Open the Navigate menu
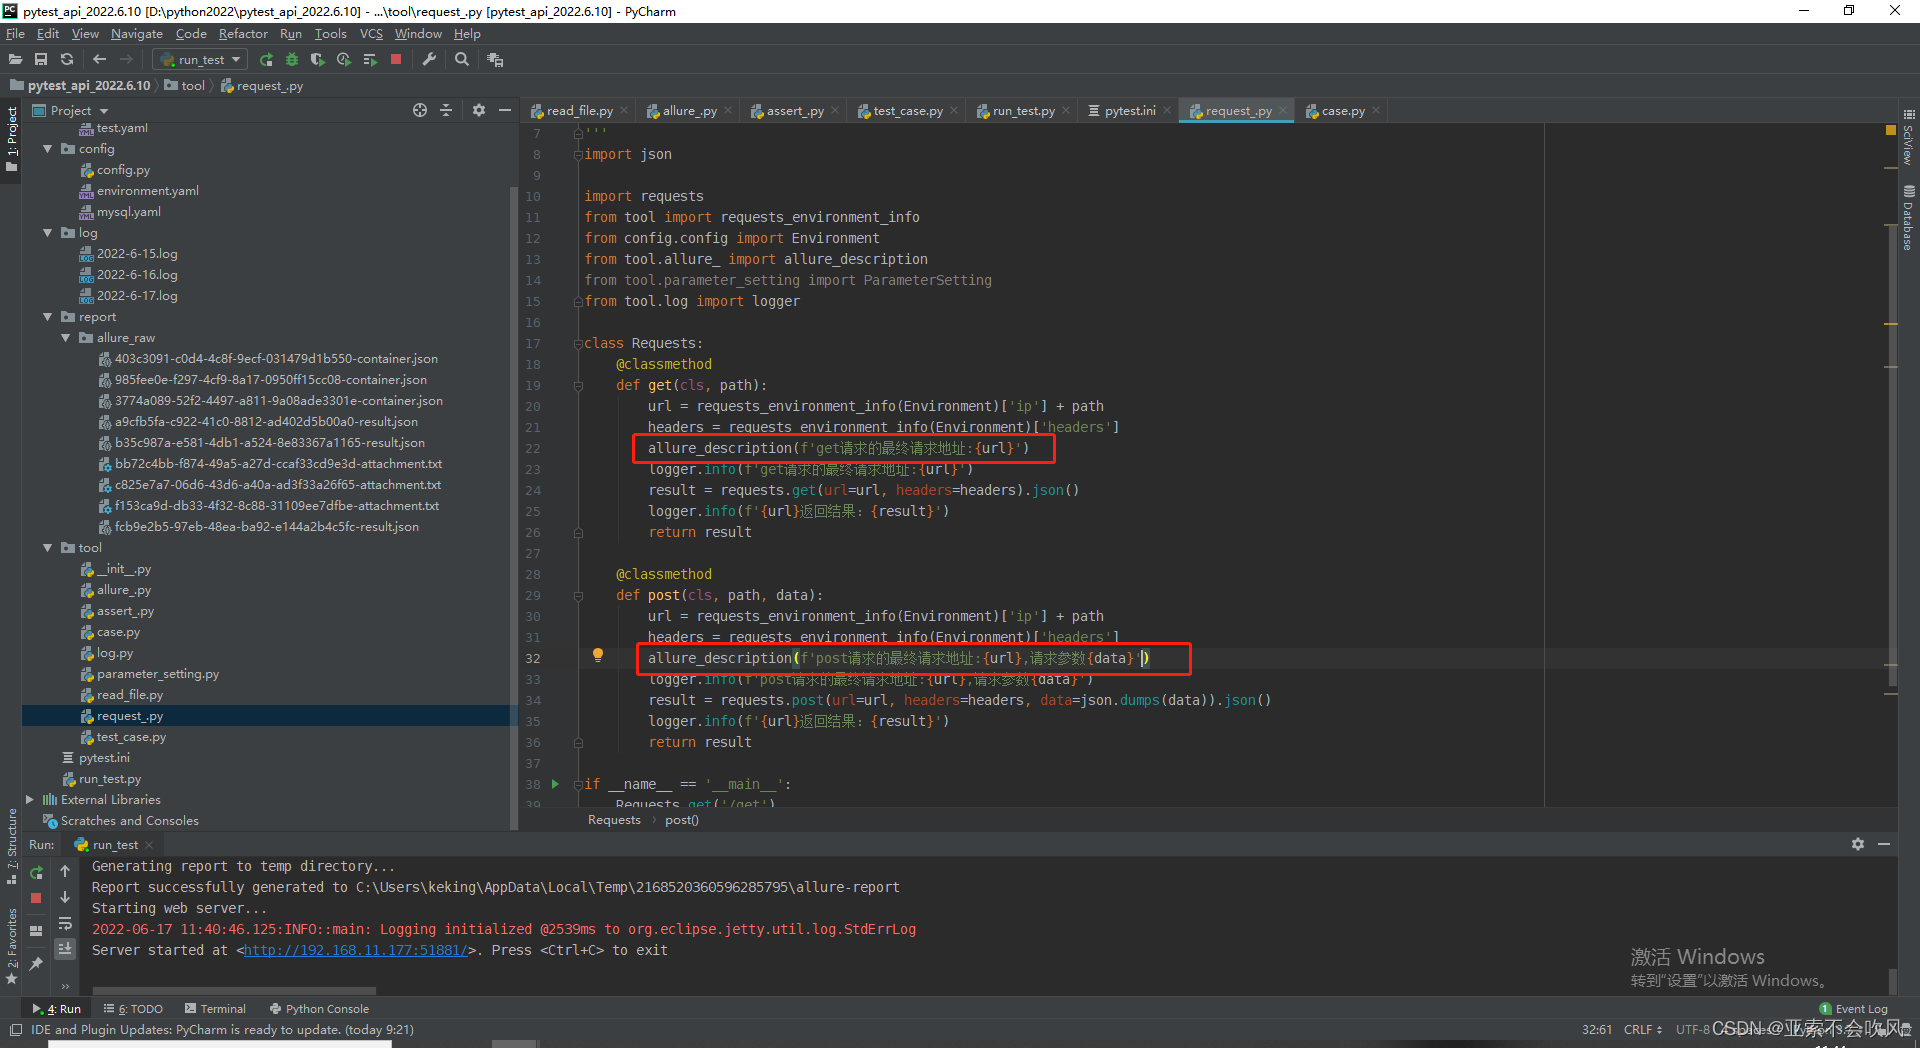 coord(136,33)
